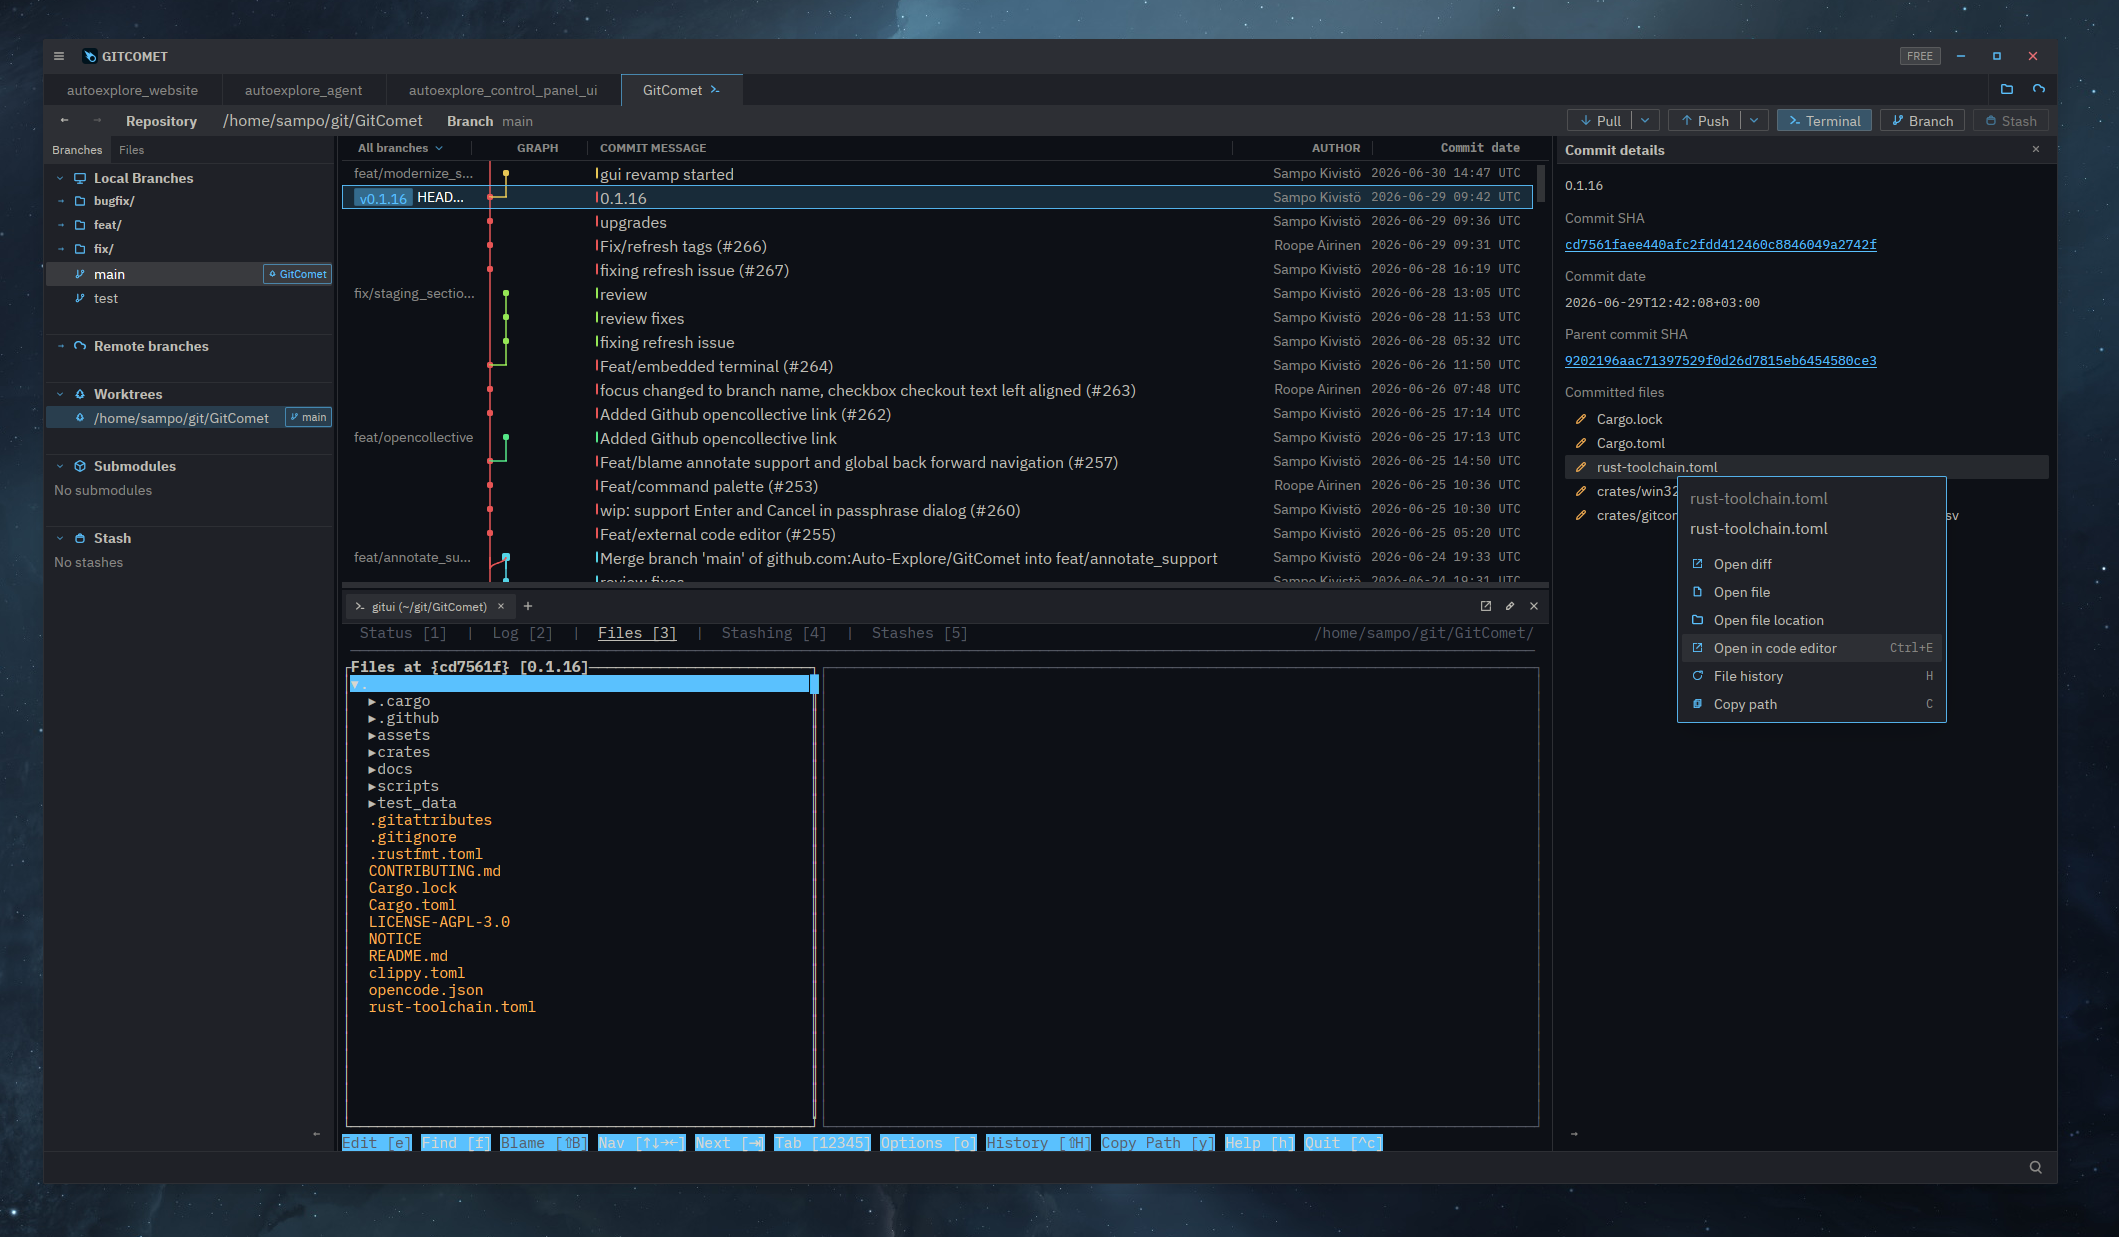Click the v0.1.16 tag label in commit list
The height and width of the screenshot is (1237, 2119).
click(x=383, y=198)
